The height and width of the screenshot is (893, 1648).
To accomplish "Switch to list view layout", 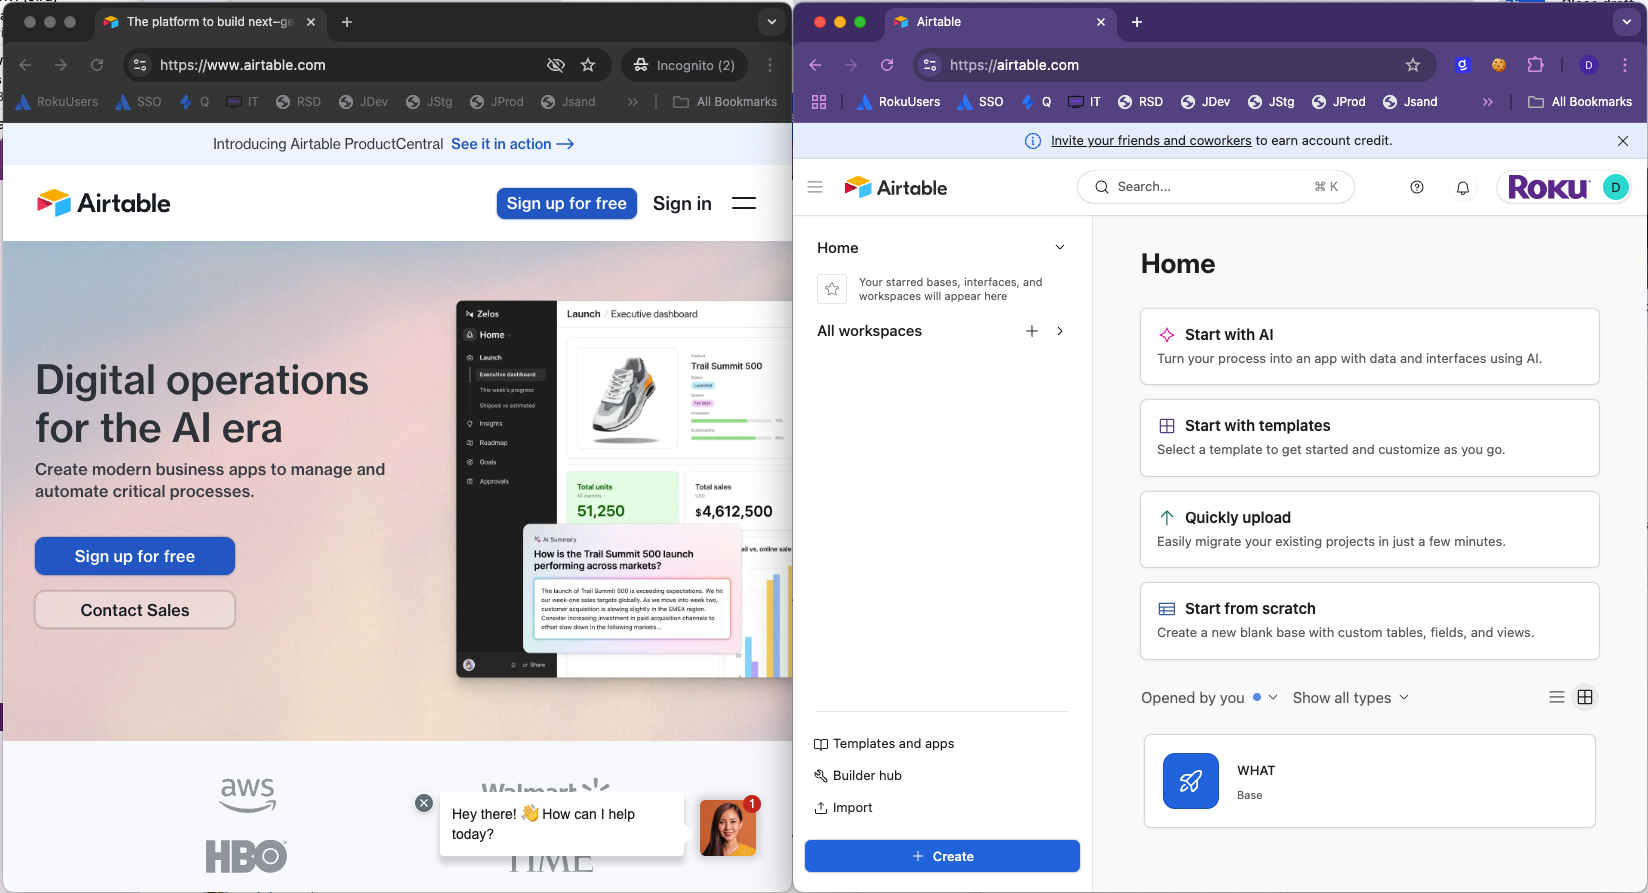I will [1557, 697].
